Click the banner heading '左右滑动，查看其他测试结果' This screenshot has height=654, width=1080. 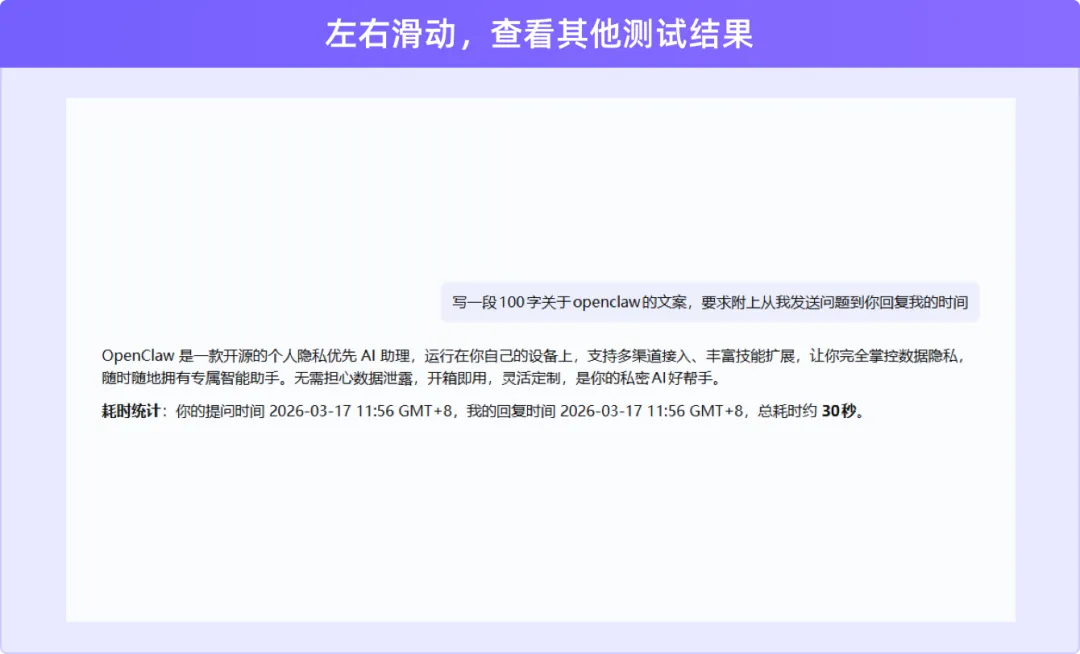[x=539, y=34]
